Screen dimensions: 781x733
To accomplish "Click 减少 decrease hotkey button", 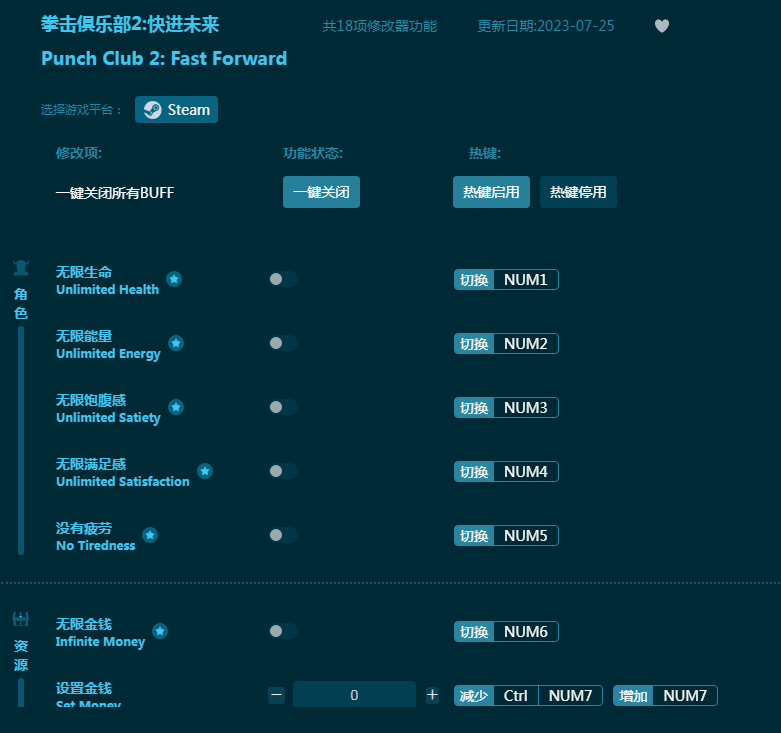I will (474, 696).
